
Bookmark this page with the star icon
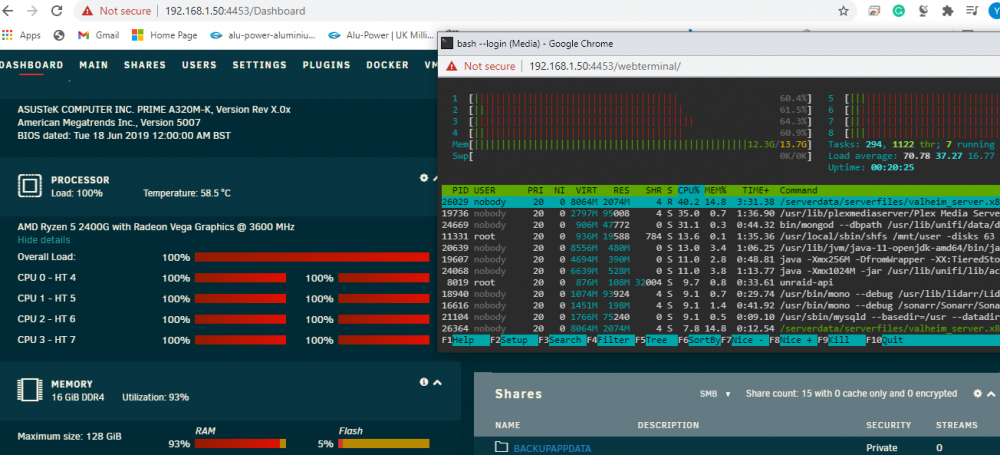click(x=843, y=11)
